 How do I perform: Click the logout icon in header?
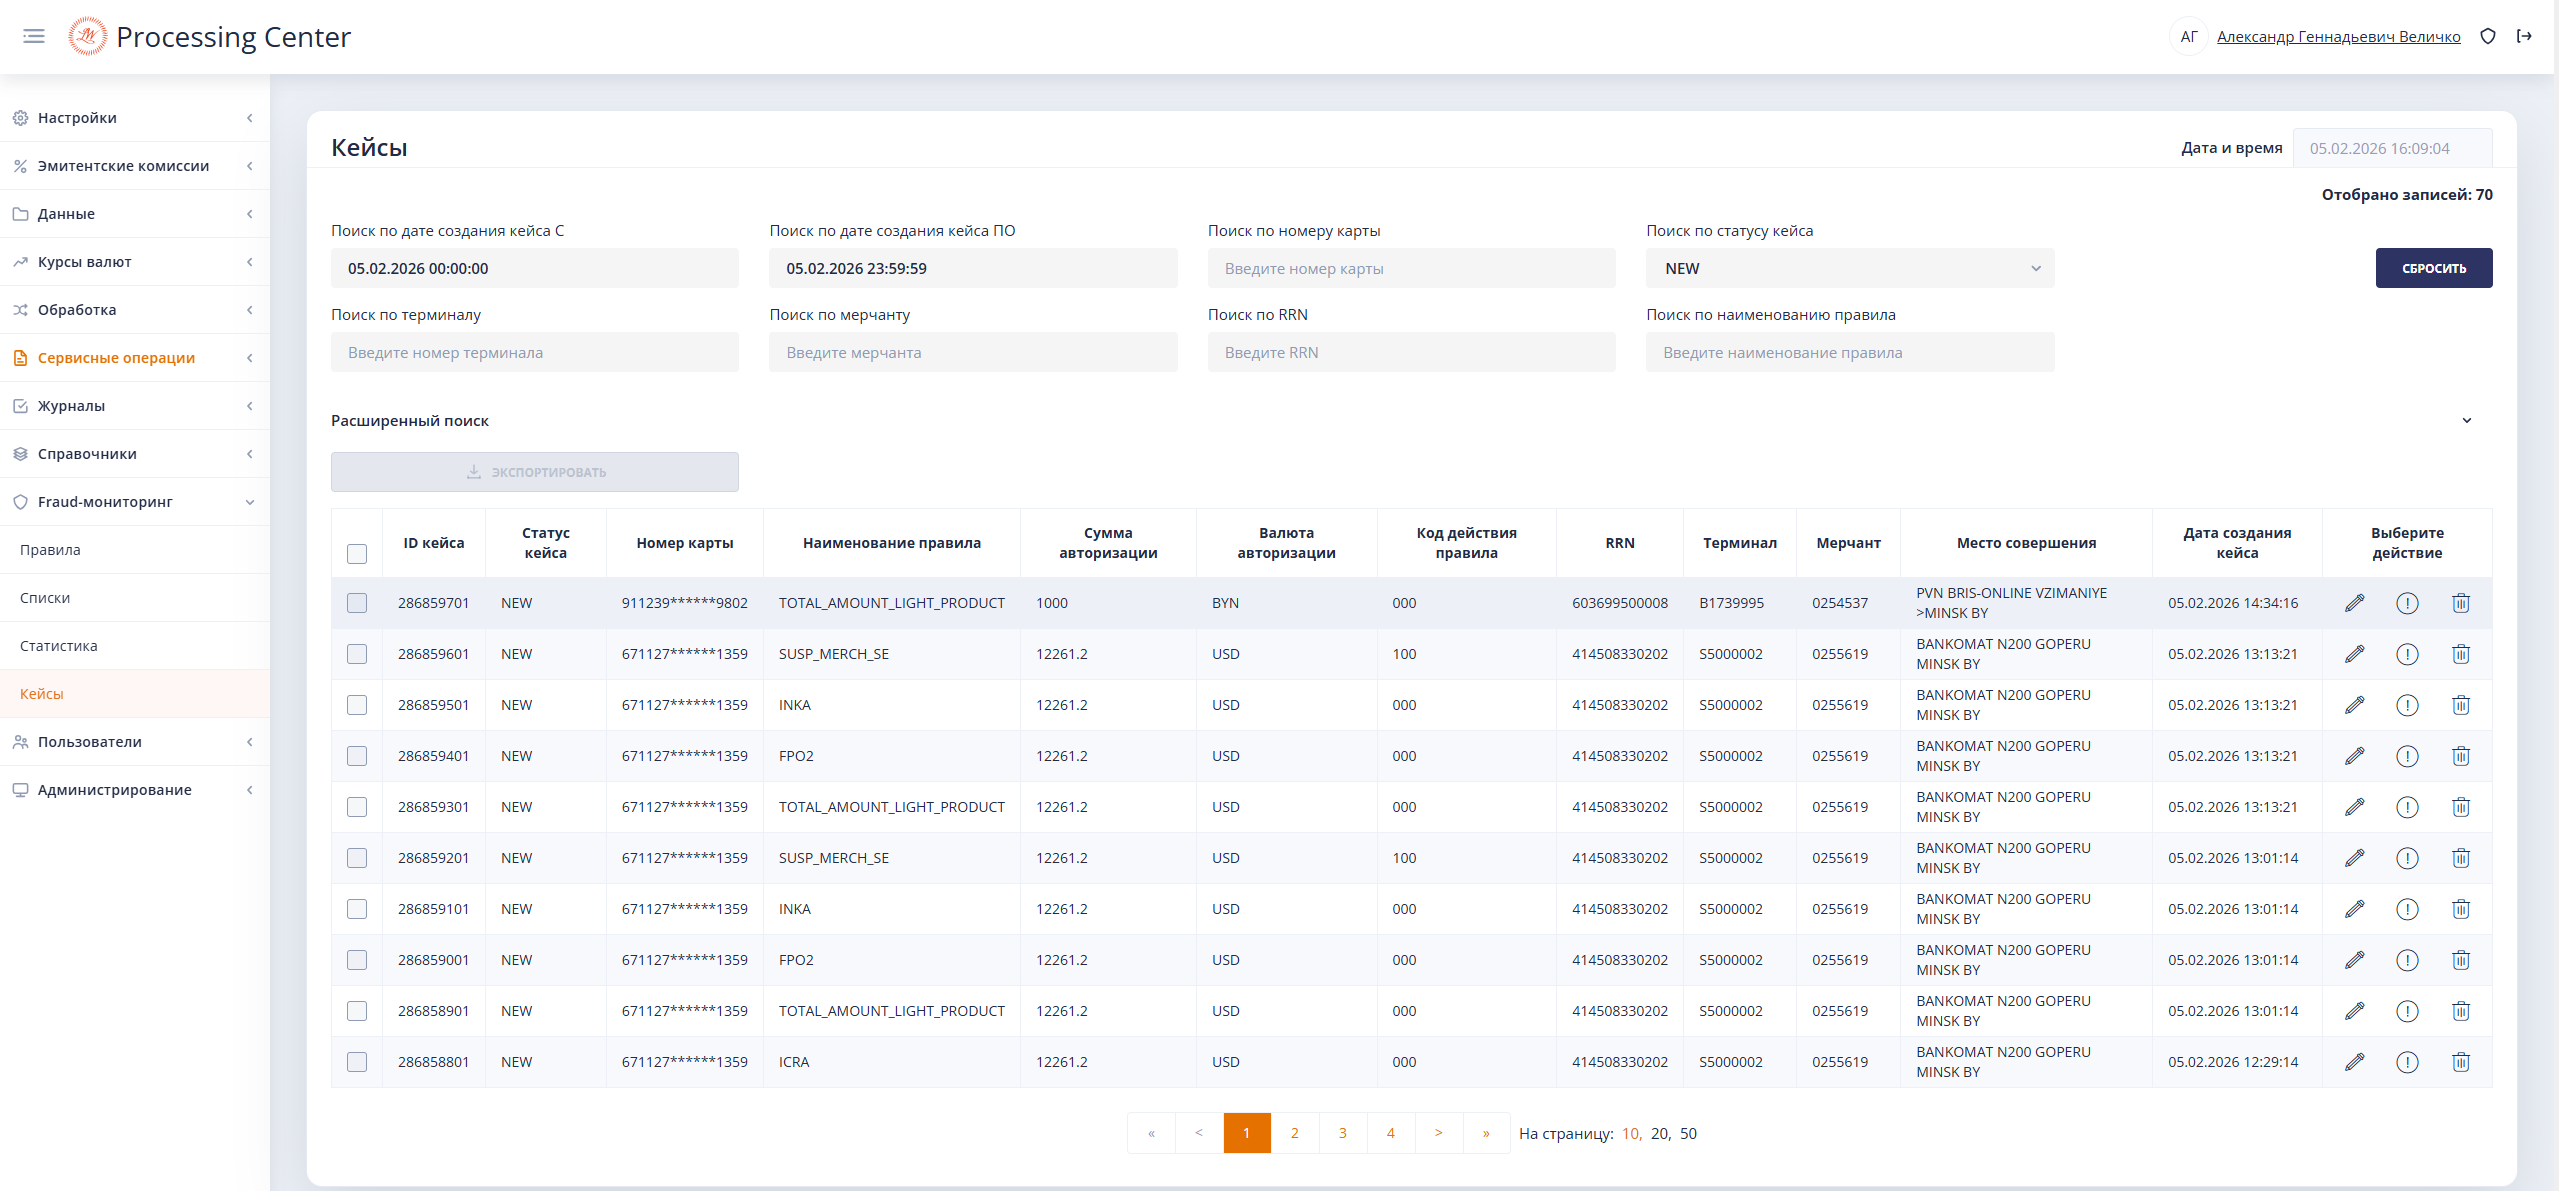[2524, 37]
